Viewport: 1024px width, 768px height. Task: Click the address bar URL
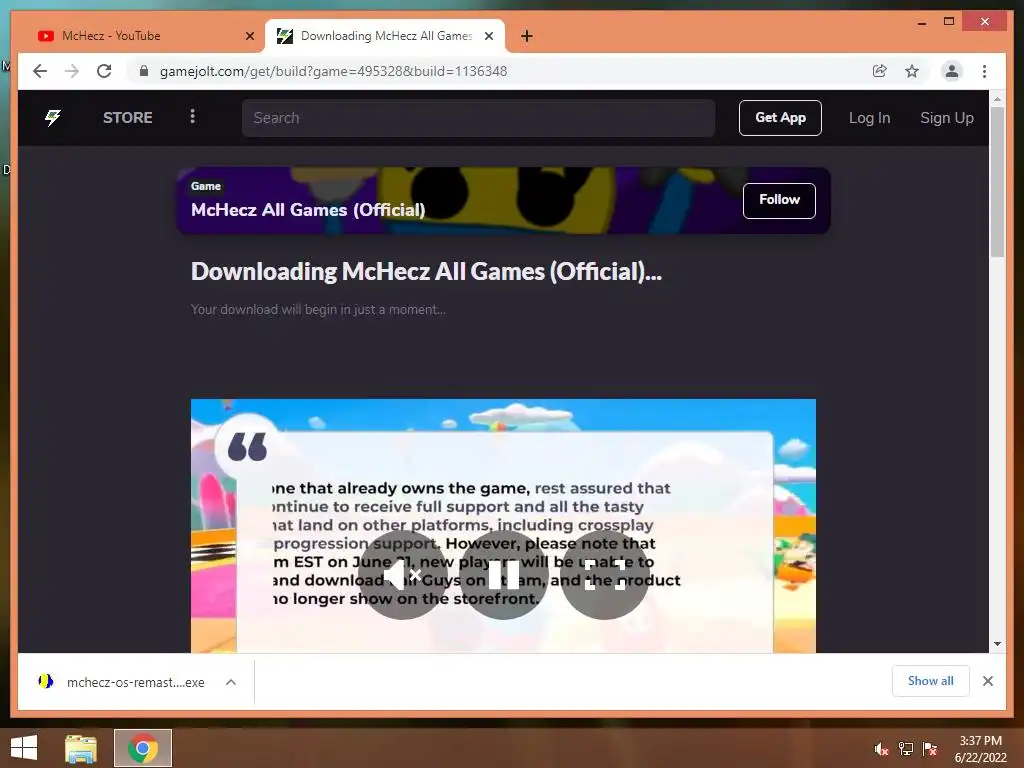coord(333,71)
